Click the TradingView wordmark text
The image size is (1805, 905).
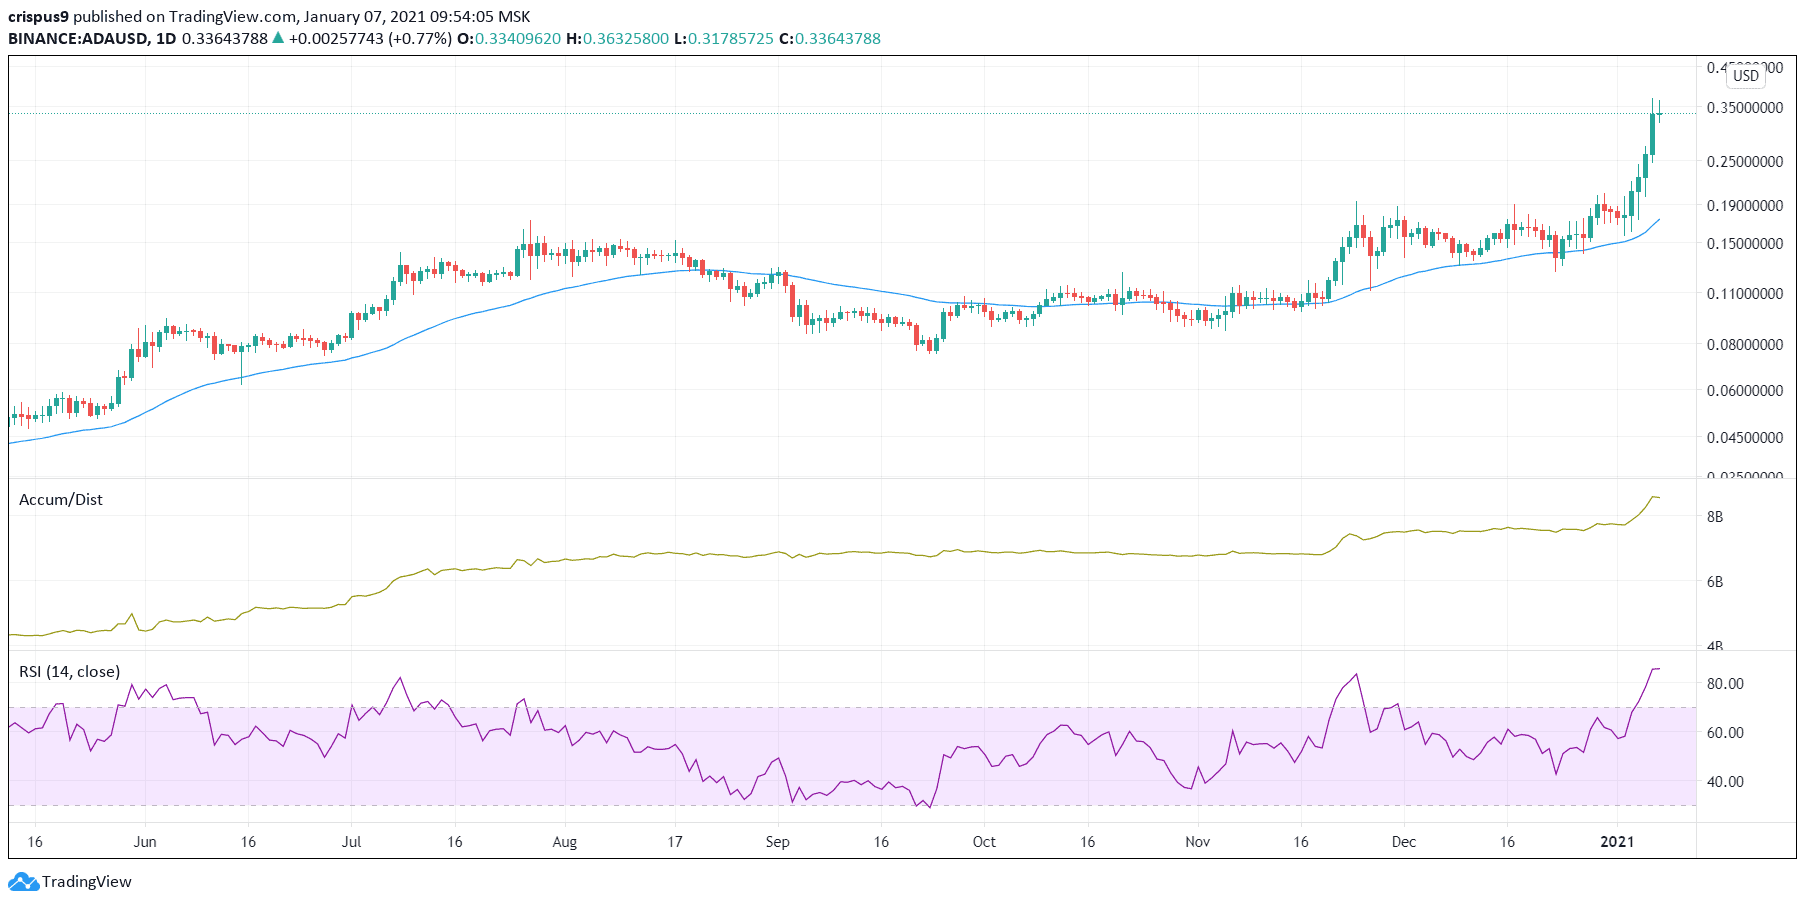click(87, 882)
